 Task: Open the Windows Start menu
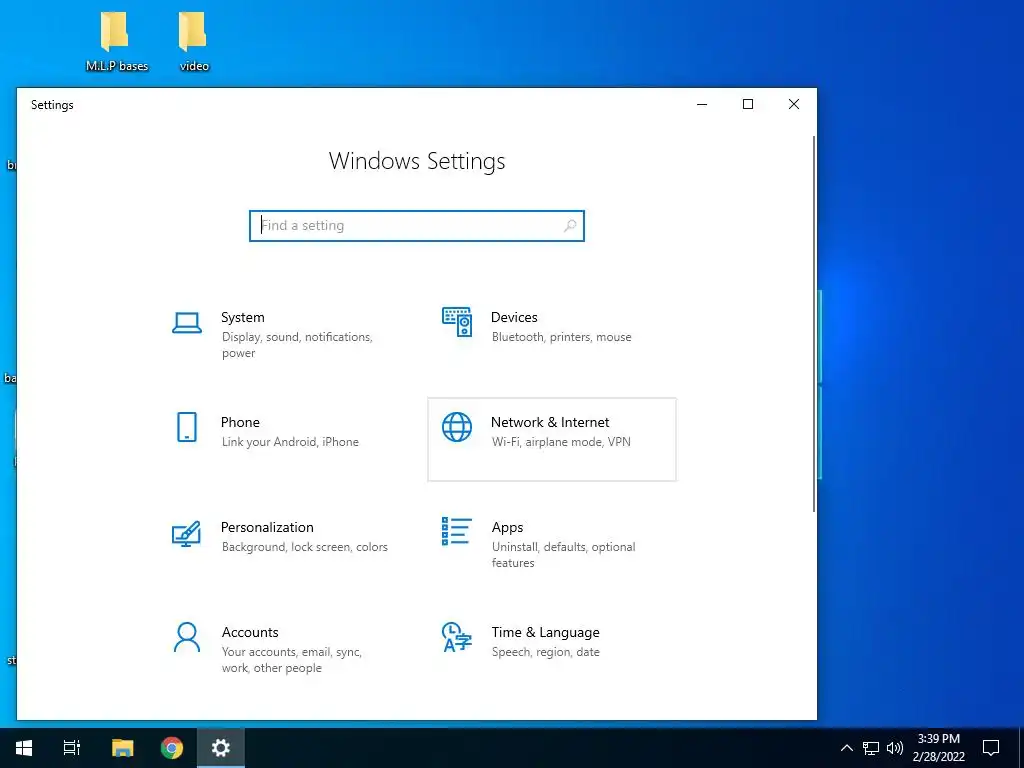(x=24, y=748)
